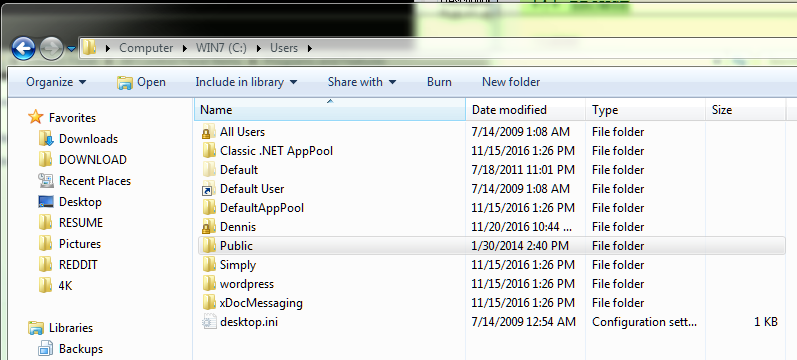Click the New folder button
This screenshot has height=360, width=797.
(x=511, y=82)
